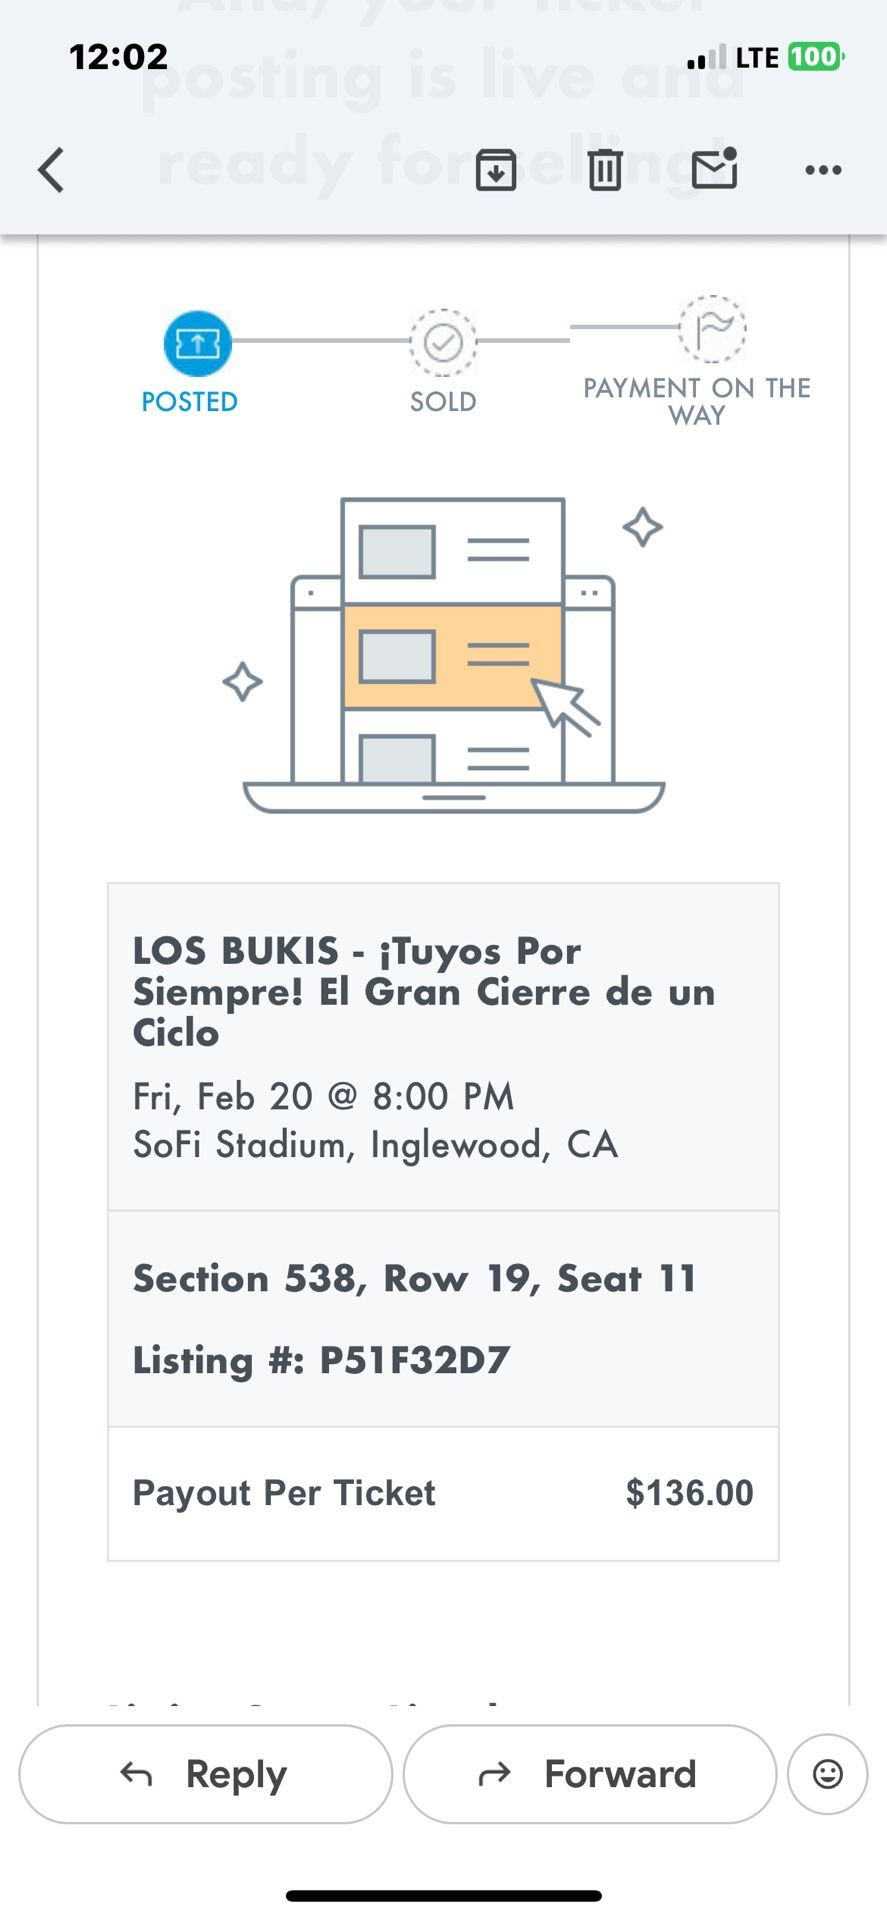Tap the LTE battery status indicator
887x1920 pixels.
tap(815, 57)
